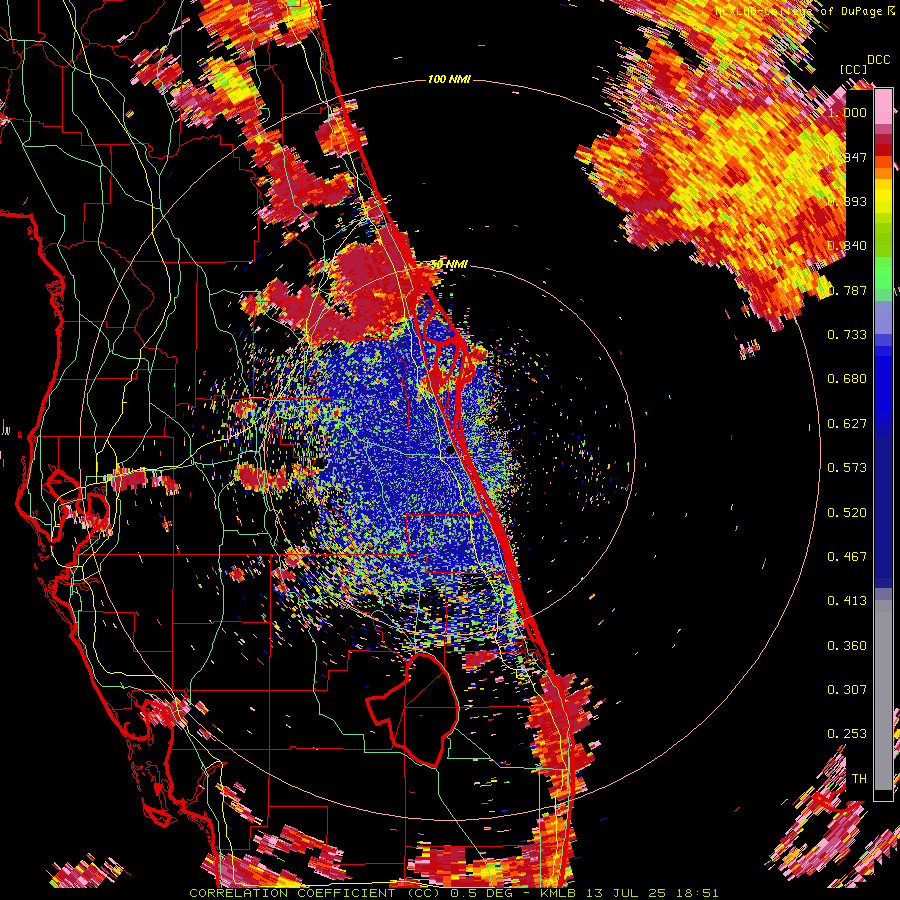Click the 0.840 legend value
This screenshot has height=900, width=900.
point(847,246)
